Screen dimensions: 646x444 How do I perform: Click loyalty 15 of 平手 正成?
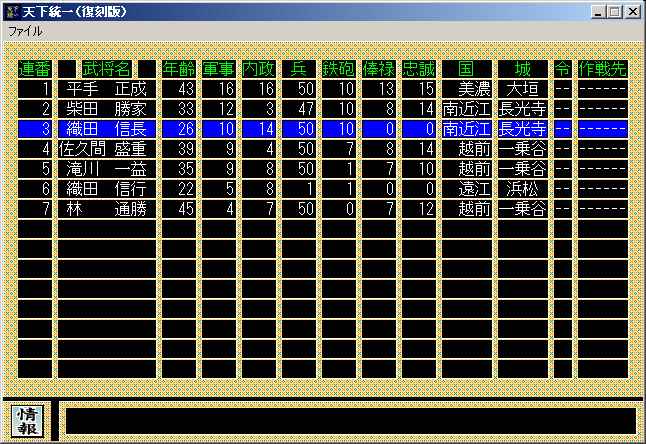(x=419, y=89)
